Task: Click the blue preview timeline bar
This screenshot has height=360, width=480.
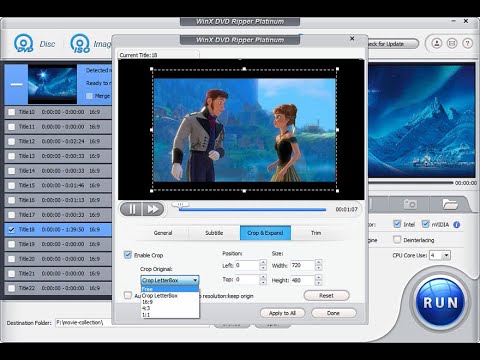Action: click(252, 210)
